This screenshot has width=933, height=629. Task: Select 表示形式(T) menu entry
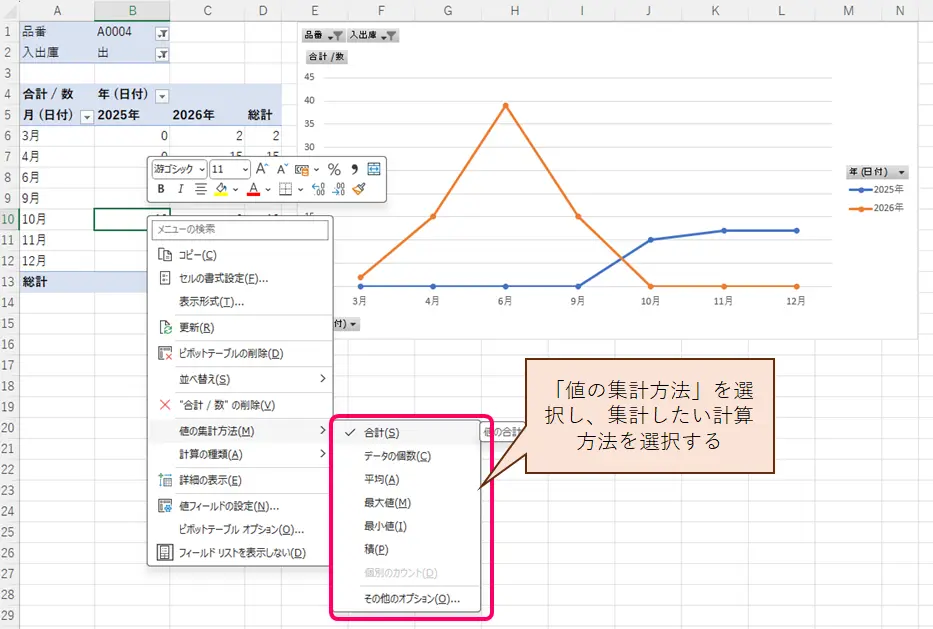pos(240,302)
